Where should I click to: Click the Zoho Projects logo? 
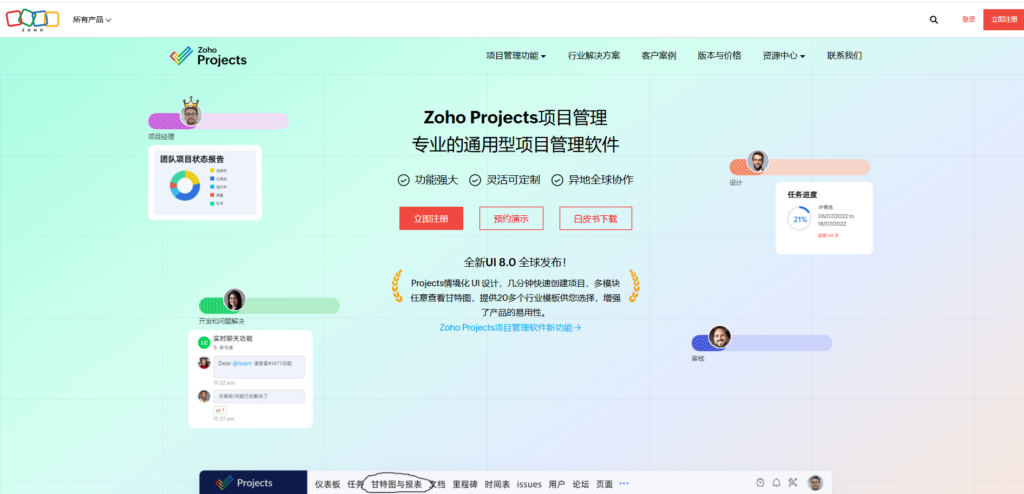[x=208, y=56]
